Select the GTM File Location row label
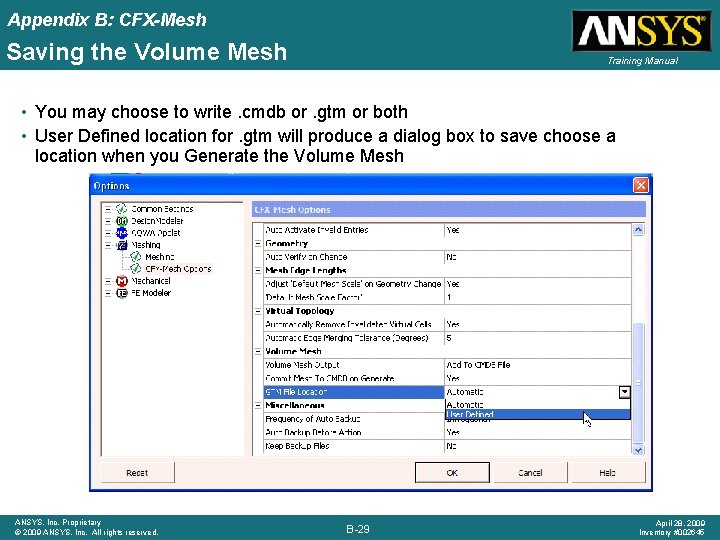 (x=354, y=392)
